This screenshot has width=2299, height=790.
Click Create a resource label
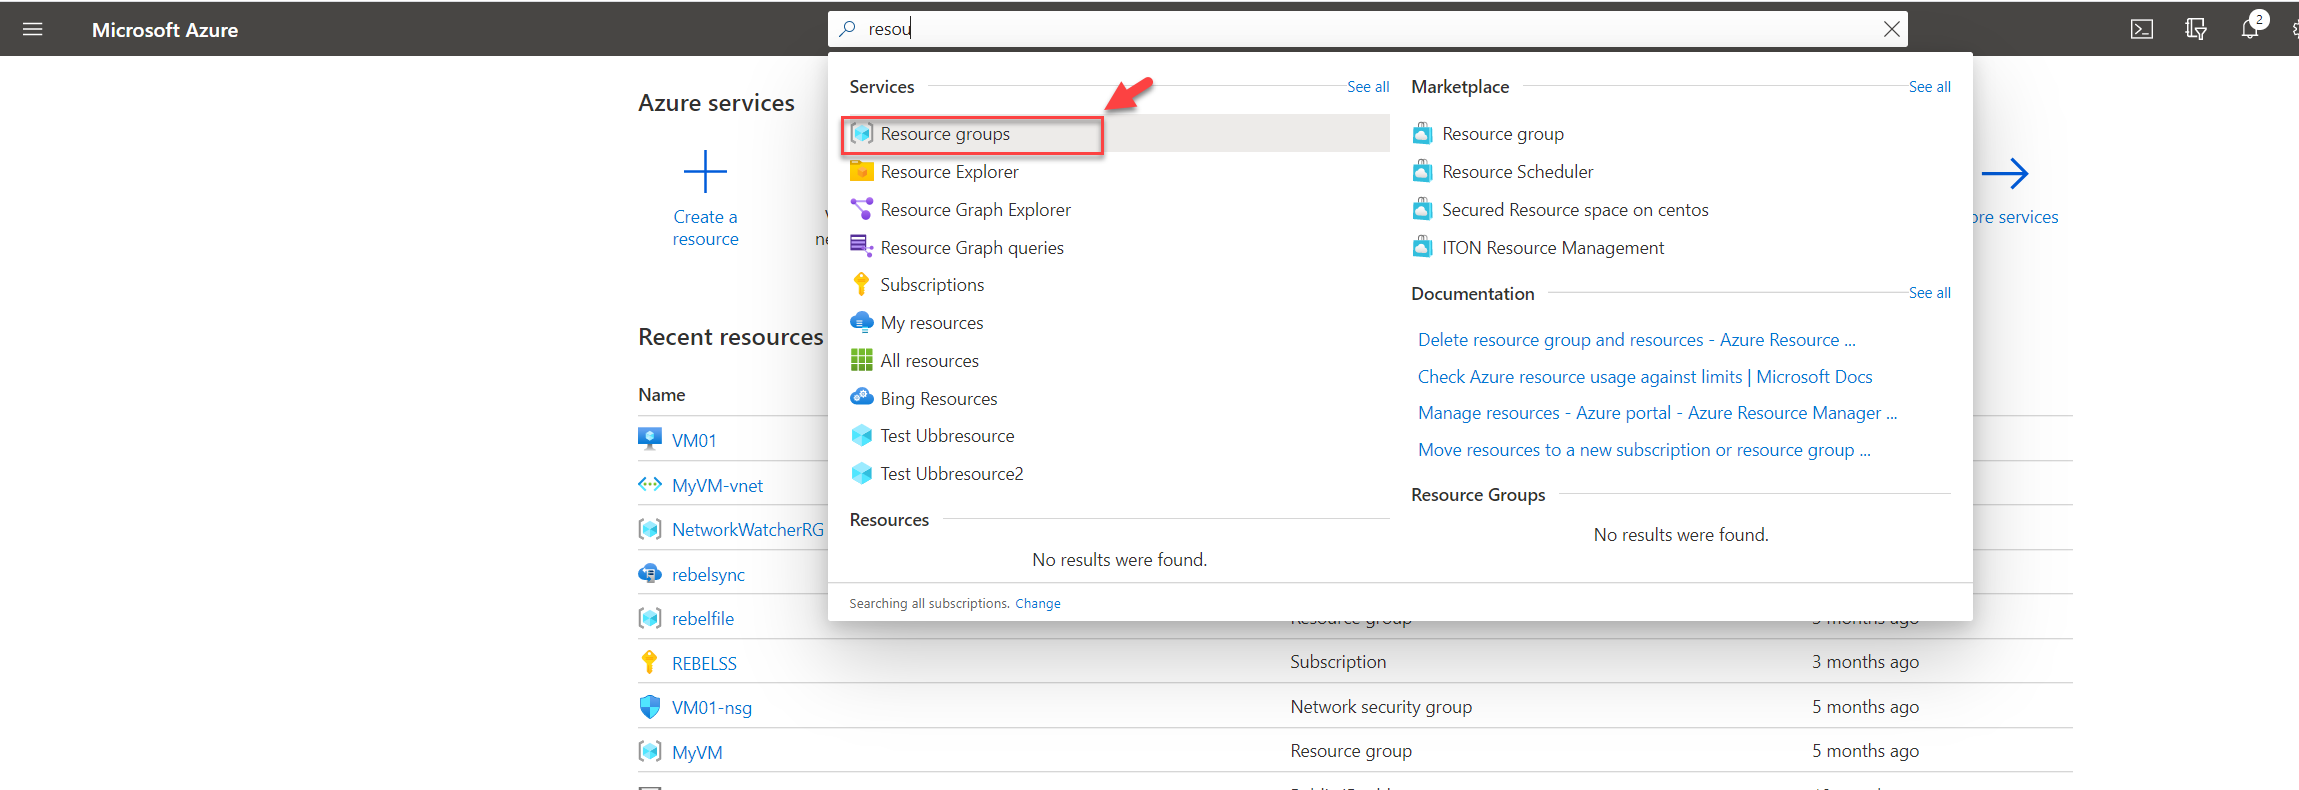(x=705, y=228)
